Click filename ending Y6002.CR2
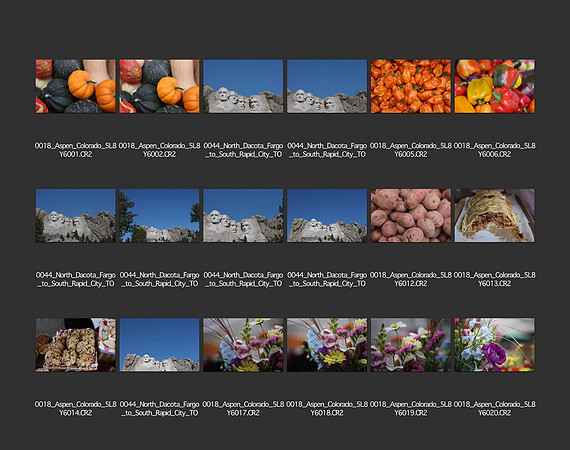570x450 pixels. click(159, 150)
